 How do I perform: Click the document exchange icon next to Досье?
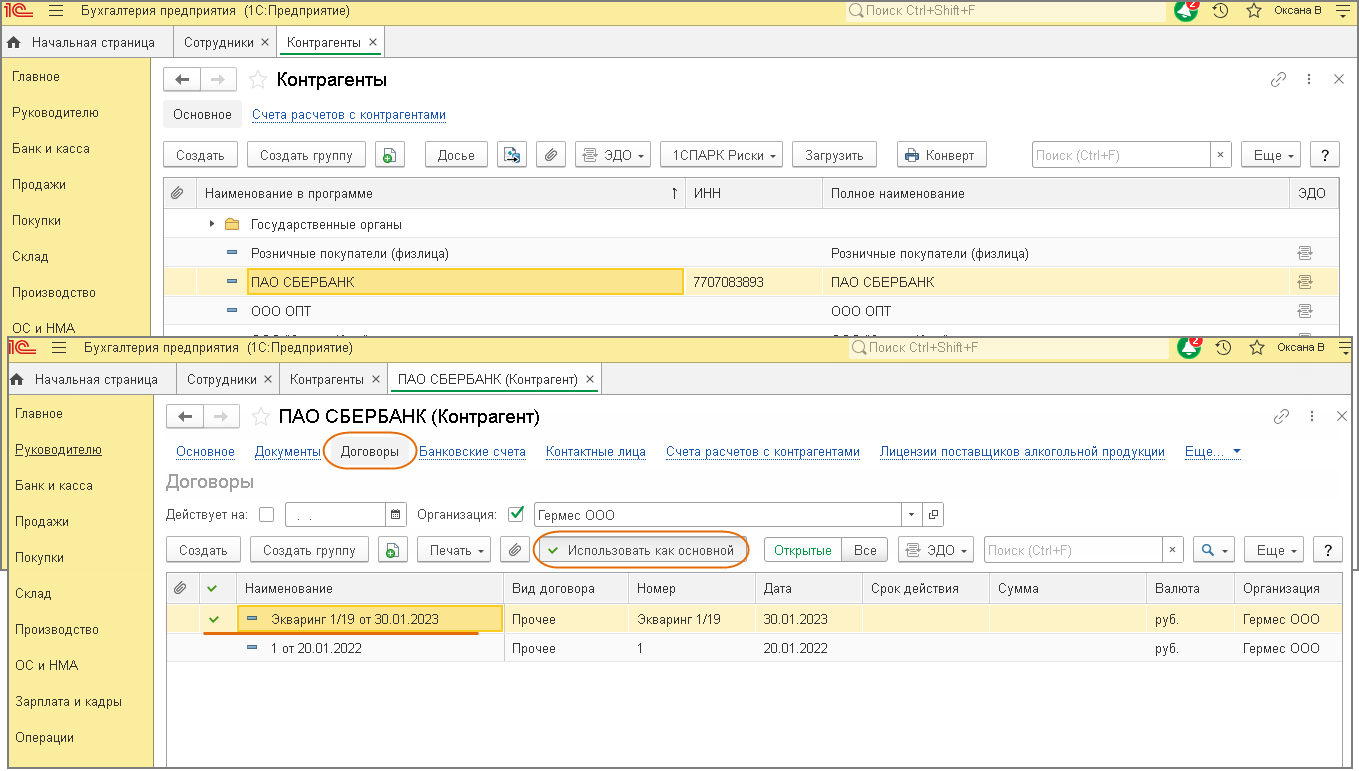coord(512,155)
